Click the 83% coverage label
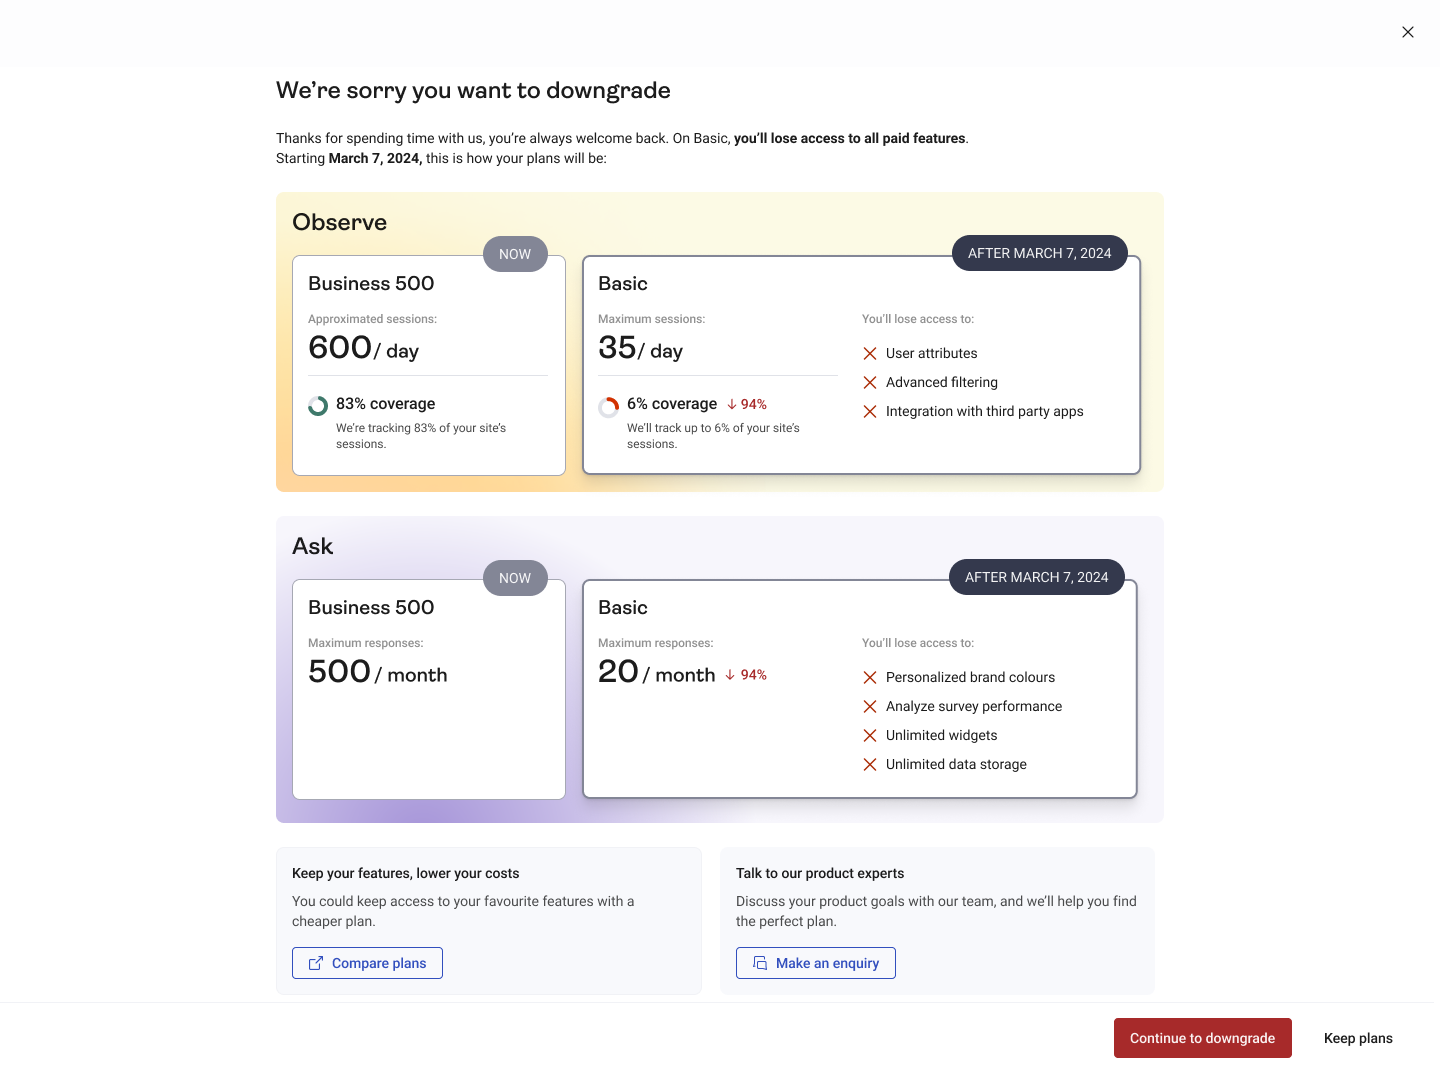This screenshot has height=1082, width=1440. pos(386,403)
